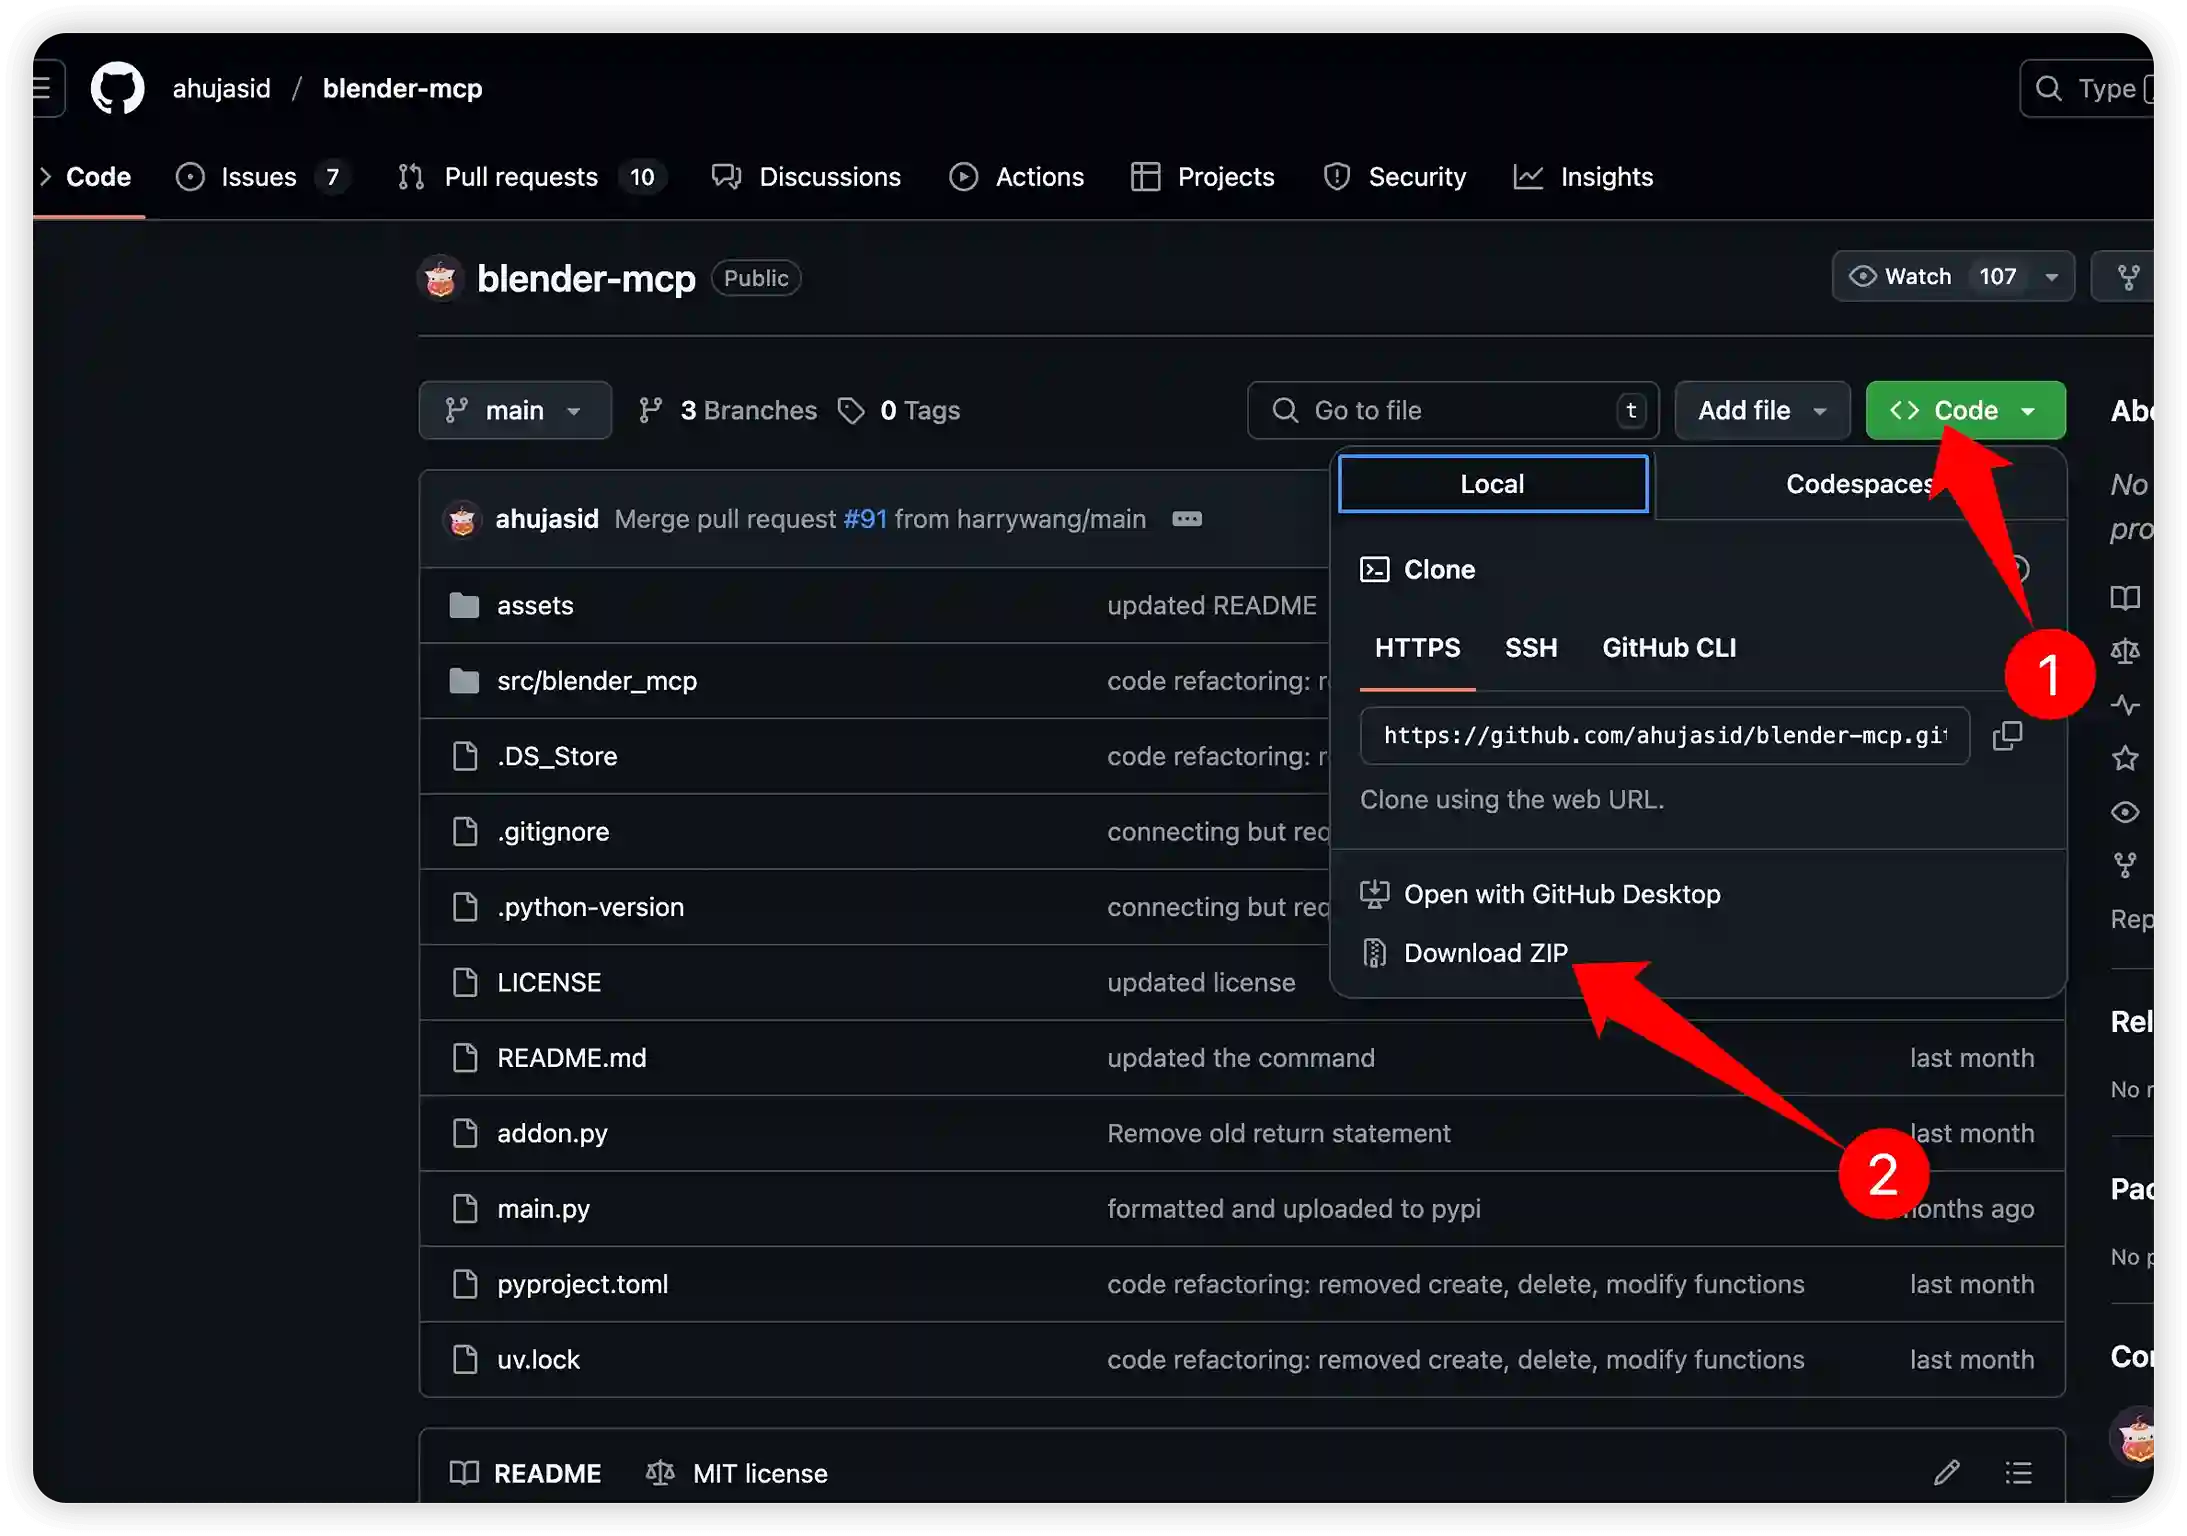The image size is (2187, 1536).
Task: Click the star icon in About sidebar
Action: tap(2125, 758)
